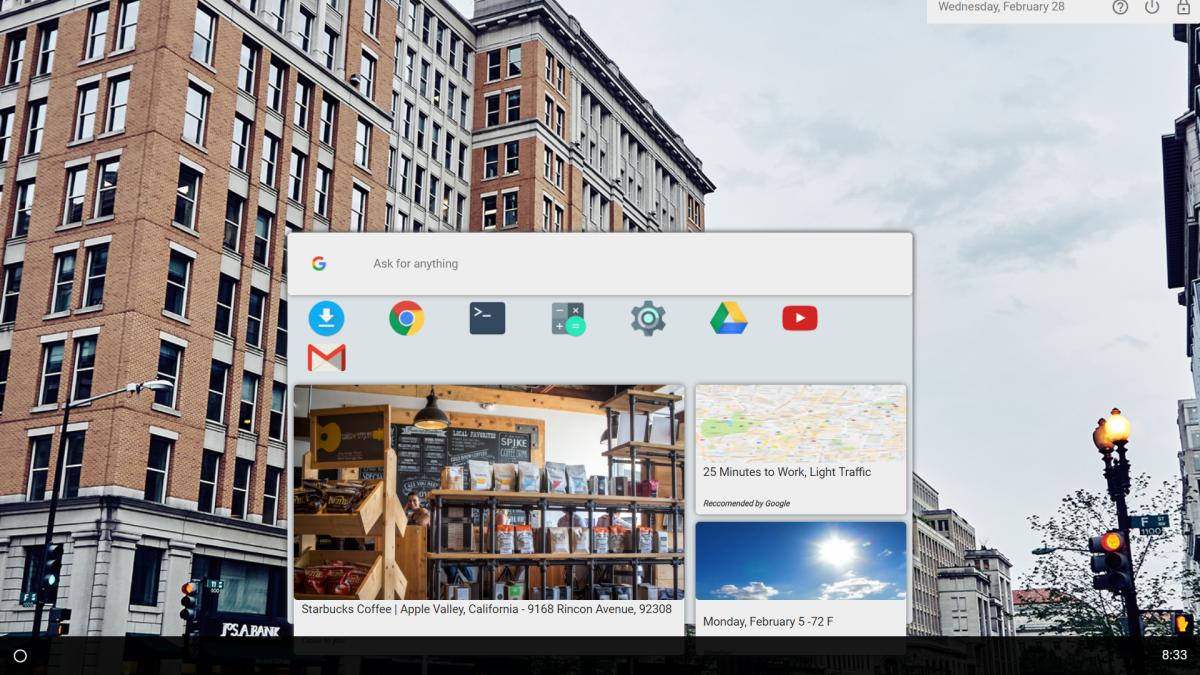1200x675 pixels.
Task: Click the Starbucks Coffee address text
Action: pyautogui.click(x=487, y=609)
